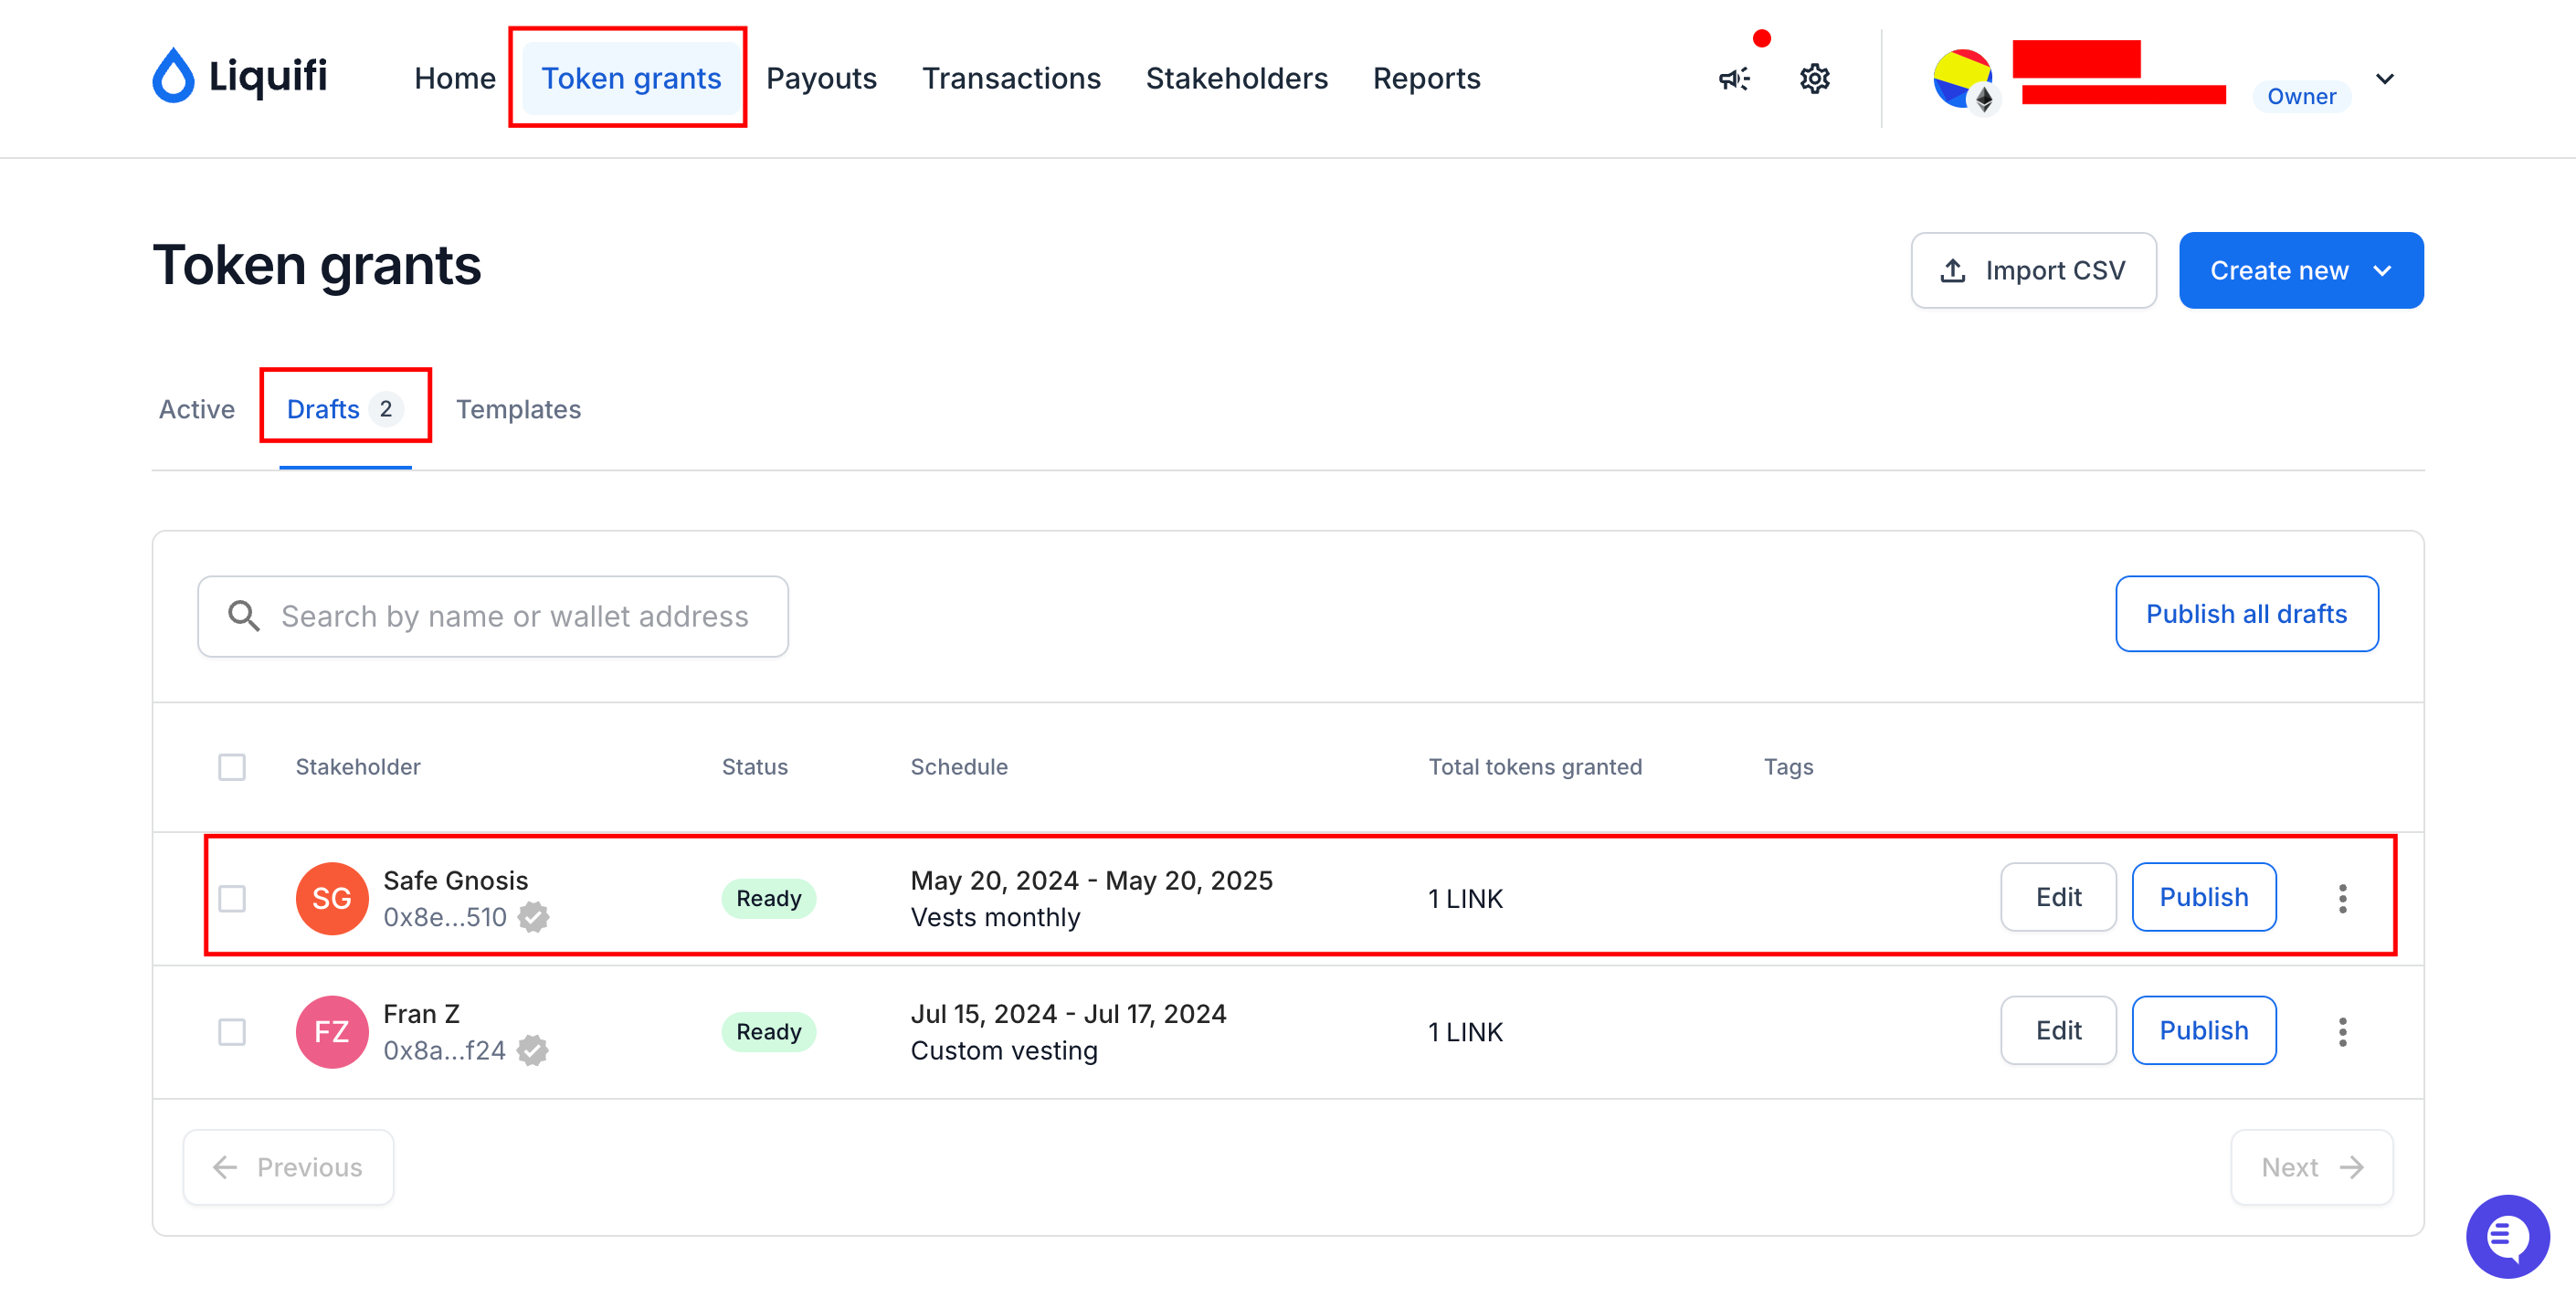Open more options for Safe Gnosis grant
Screen dimensions: 2576x1308
tap(2342, 898)
